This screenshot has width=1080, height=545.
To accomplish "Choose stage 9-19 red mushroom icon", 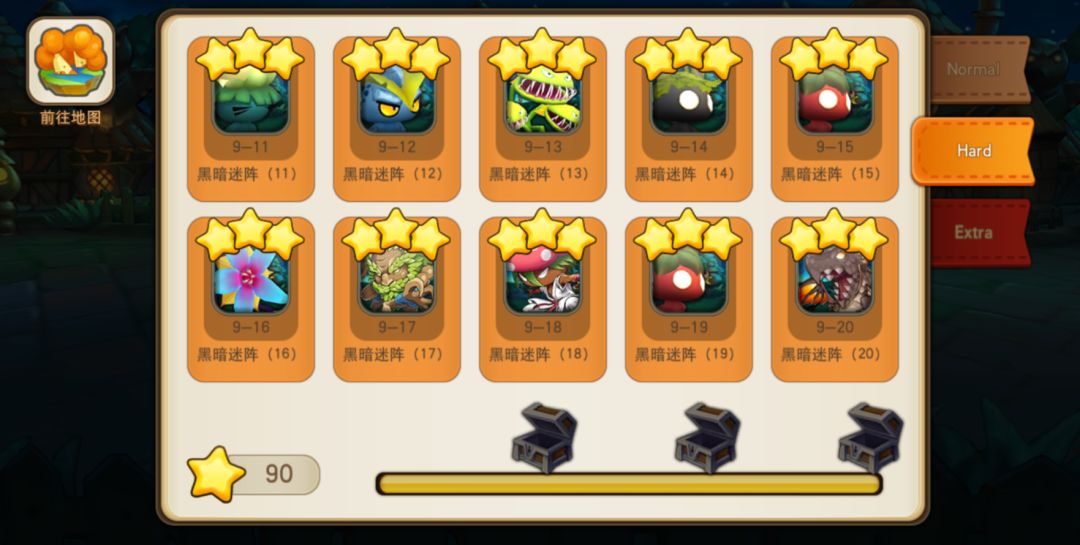I will pyautogui.click(x=689, y=280).
